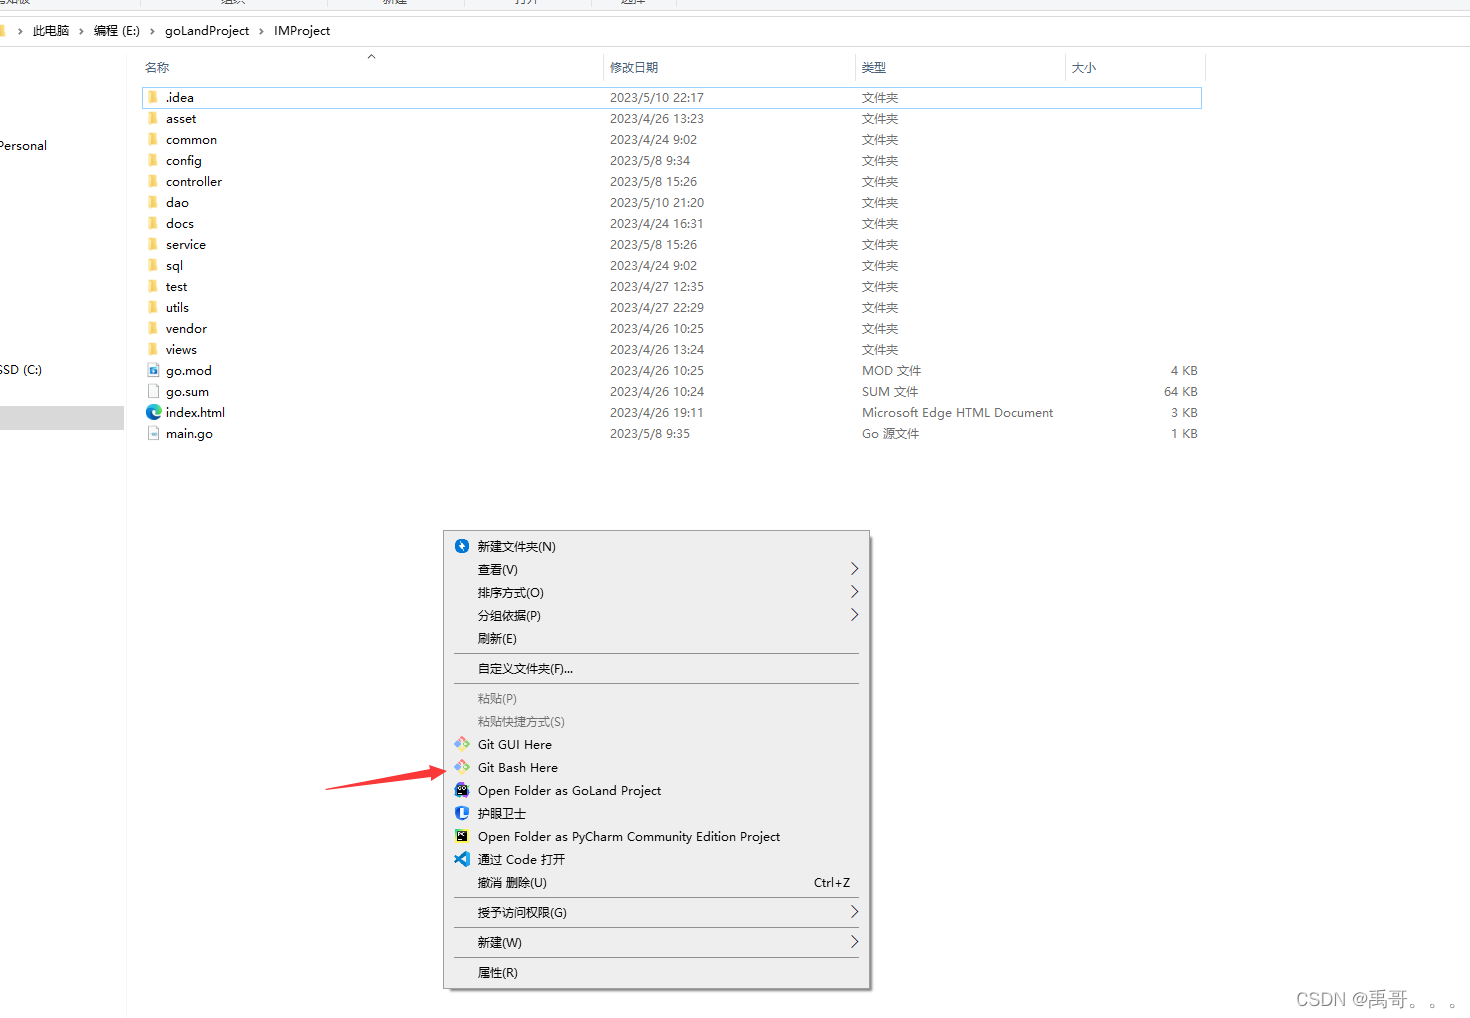This screenshot has width=1470, height=1018.
Task: Click the Git icon next to Git GUI Here
Action: (x=461, y=744)
